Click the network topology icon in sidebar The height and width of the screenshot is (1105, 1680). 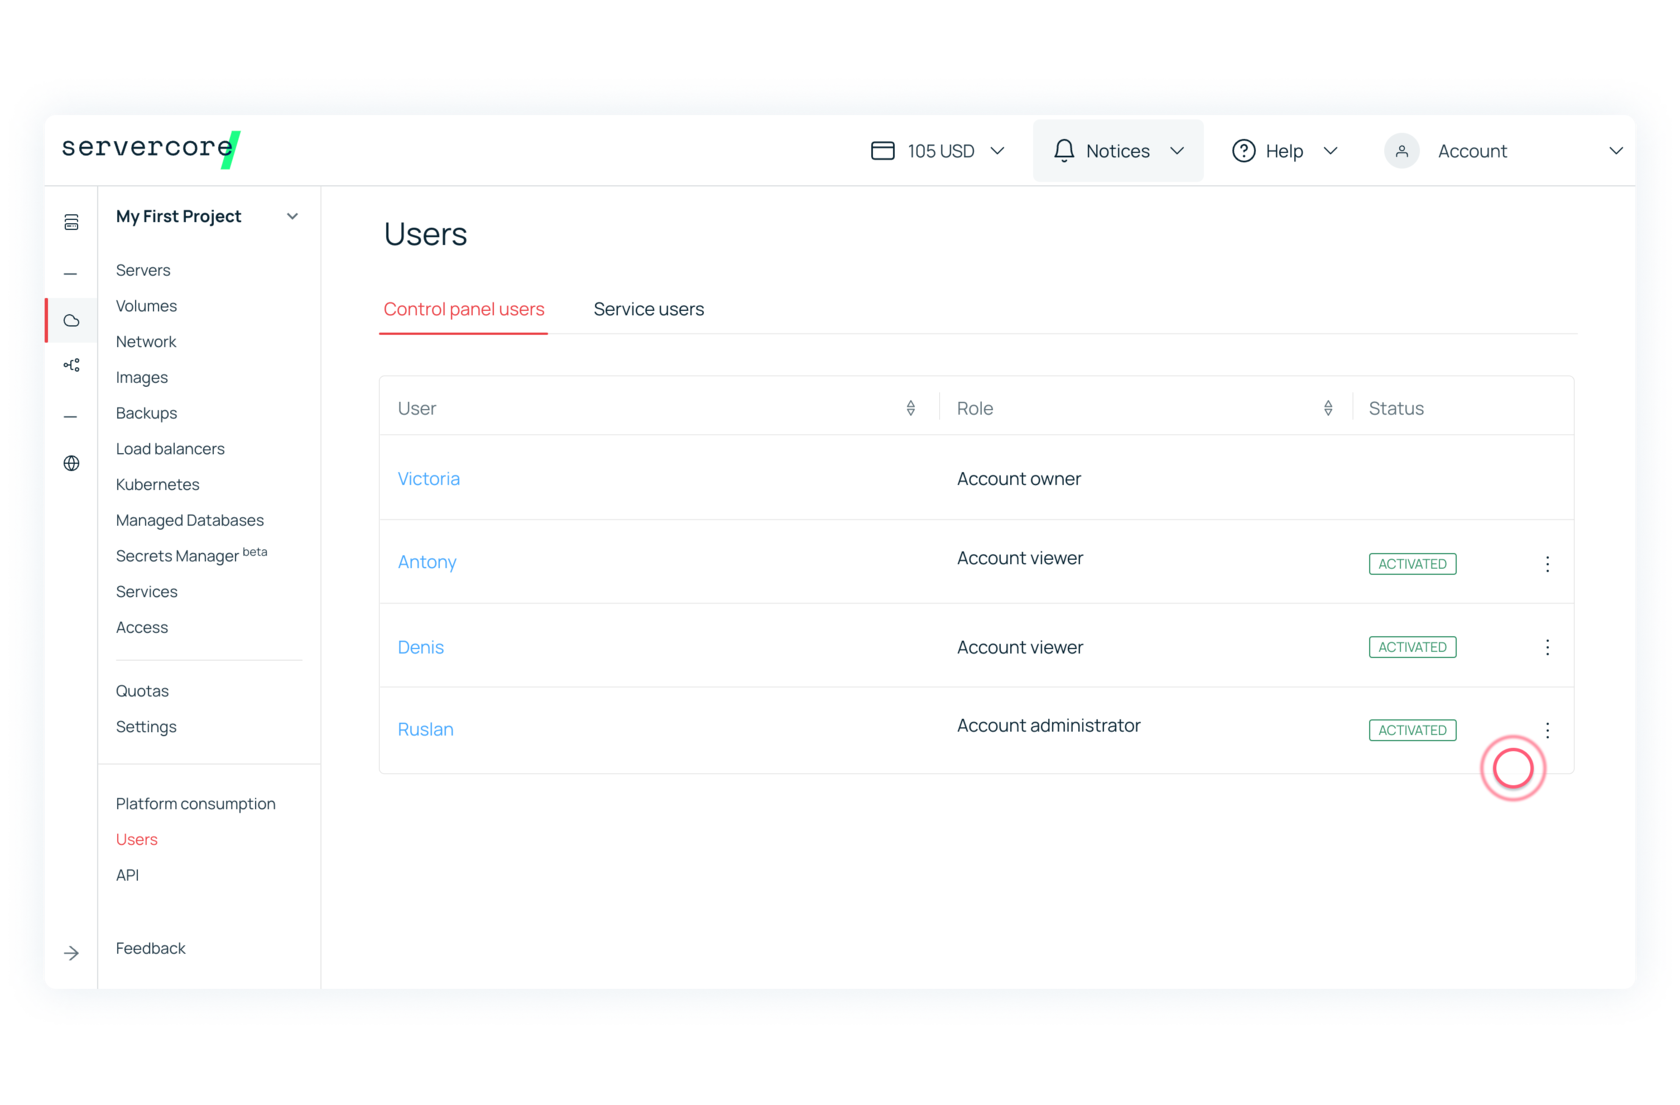pos(70,364)
